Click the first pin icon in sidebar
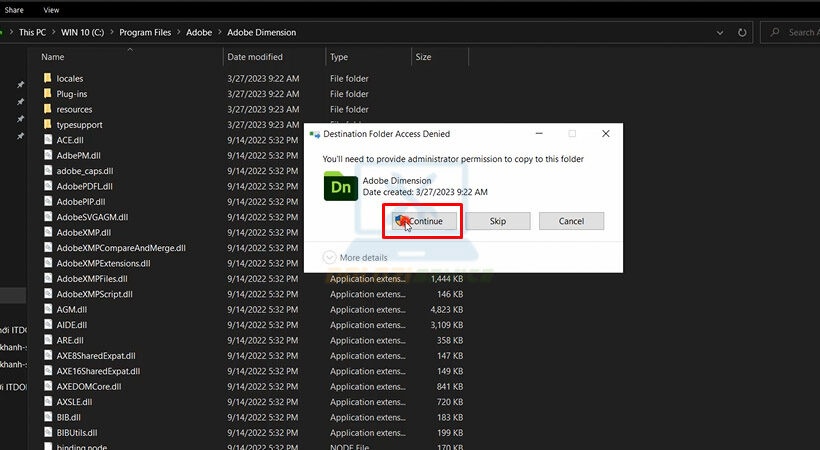 tap(20, 86)
